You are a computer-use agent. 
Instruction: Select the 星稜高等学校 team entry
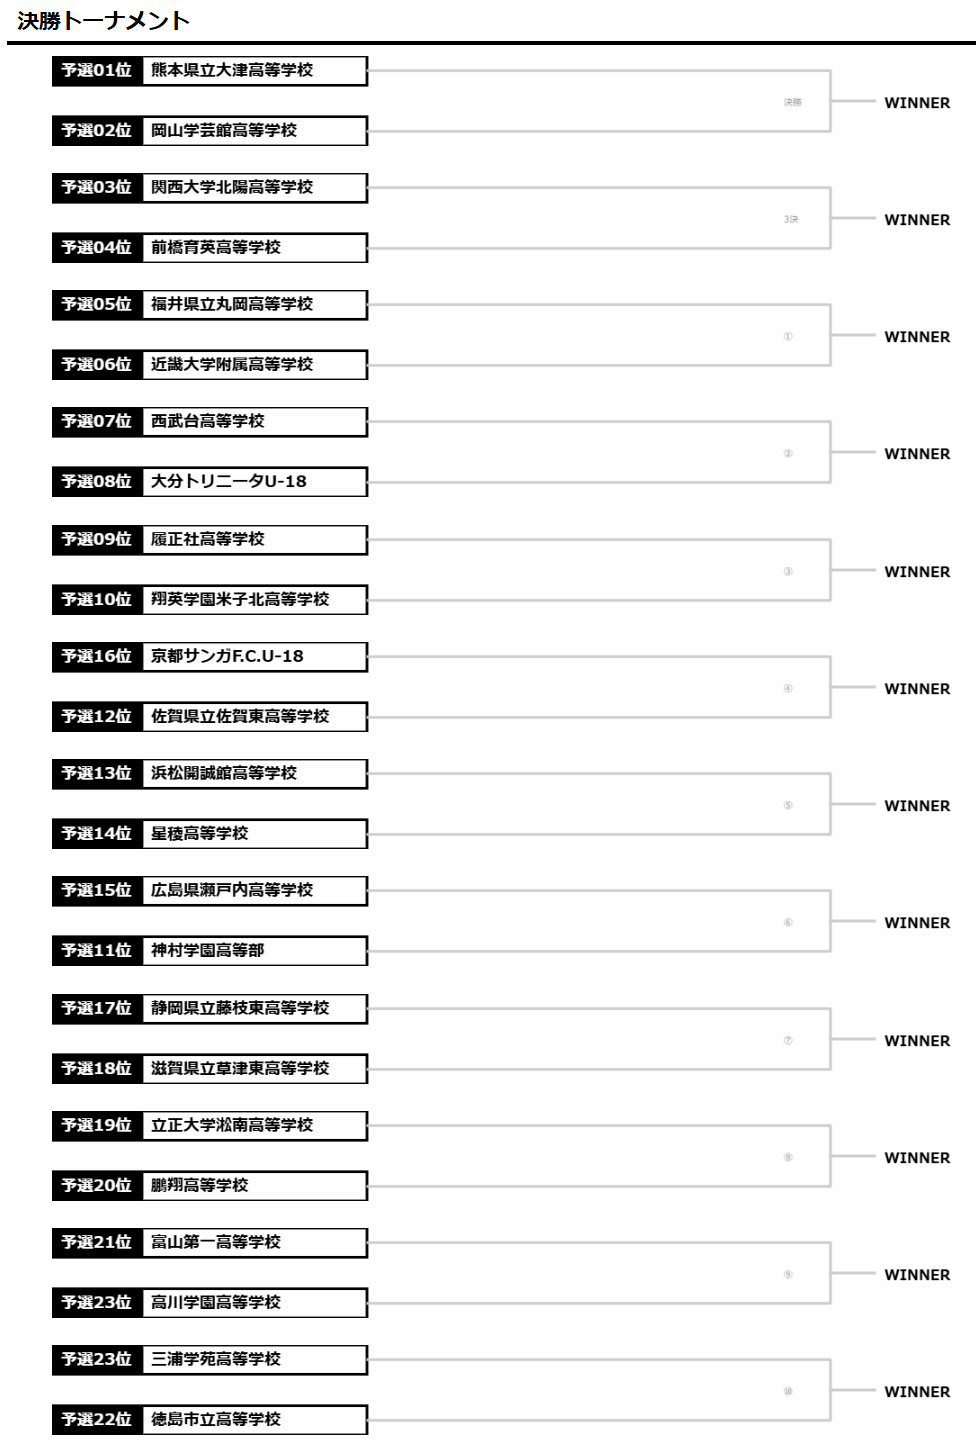(x=254, y=833)
